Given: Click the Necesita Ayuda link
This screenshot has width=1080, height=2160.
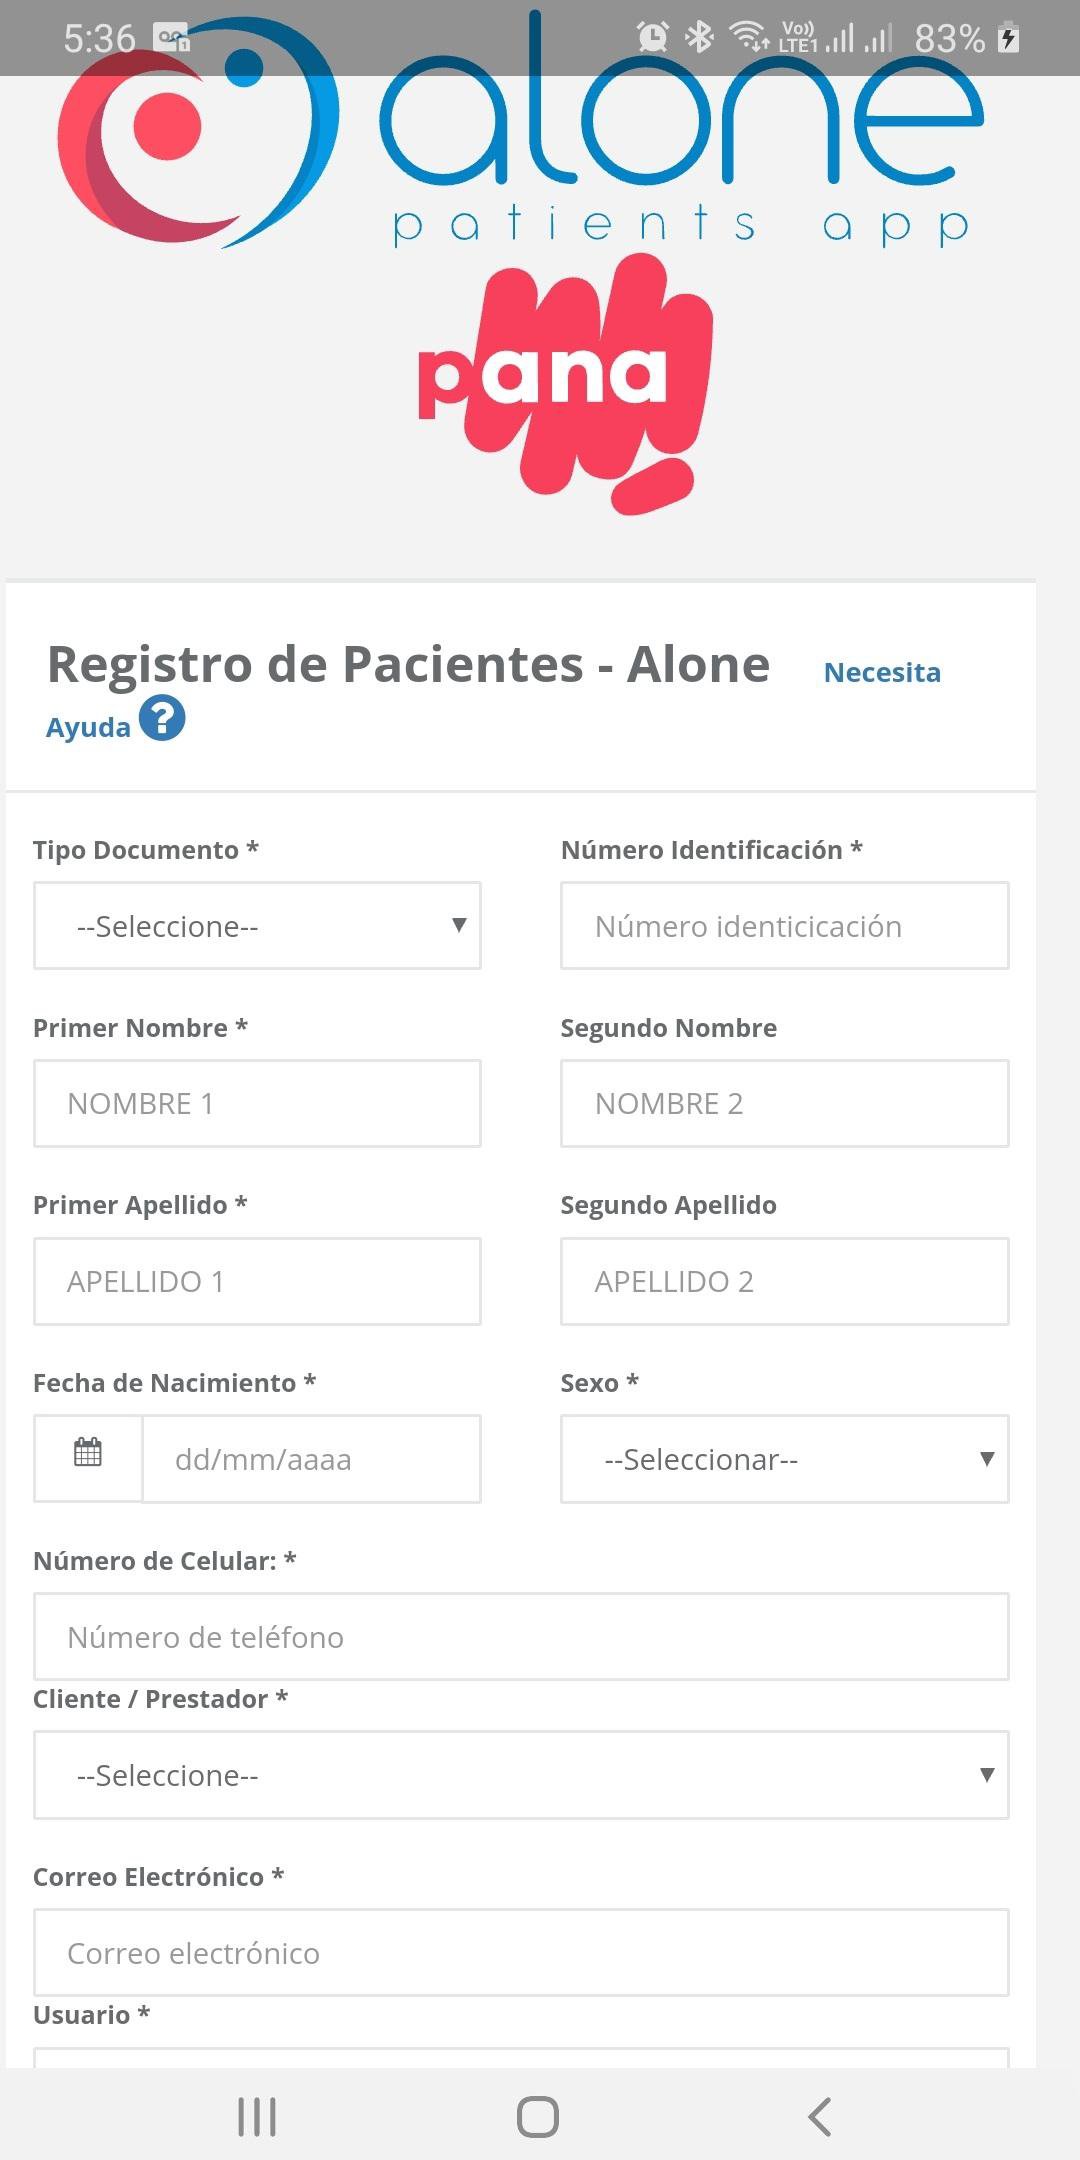Looking at the screenshot, I should pos(881,672).
